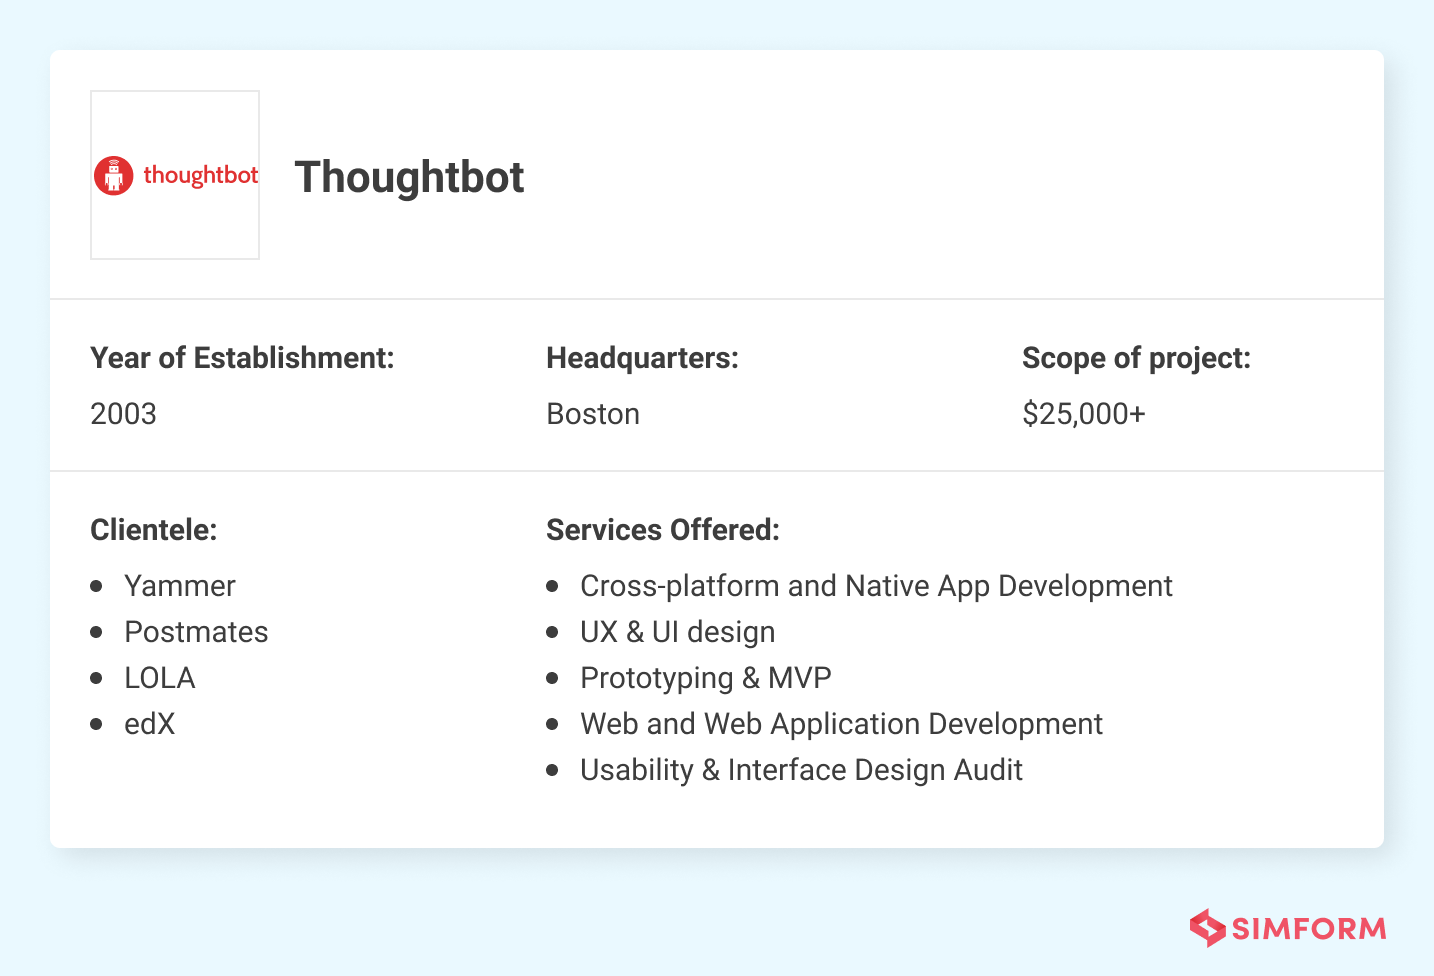The image size is (1434, 976).
Task: Click the Simform logo icon
Action: [1207, 928]
